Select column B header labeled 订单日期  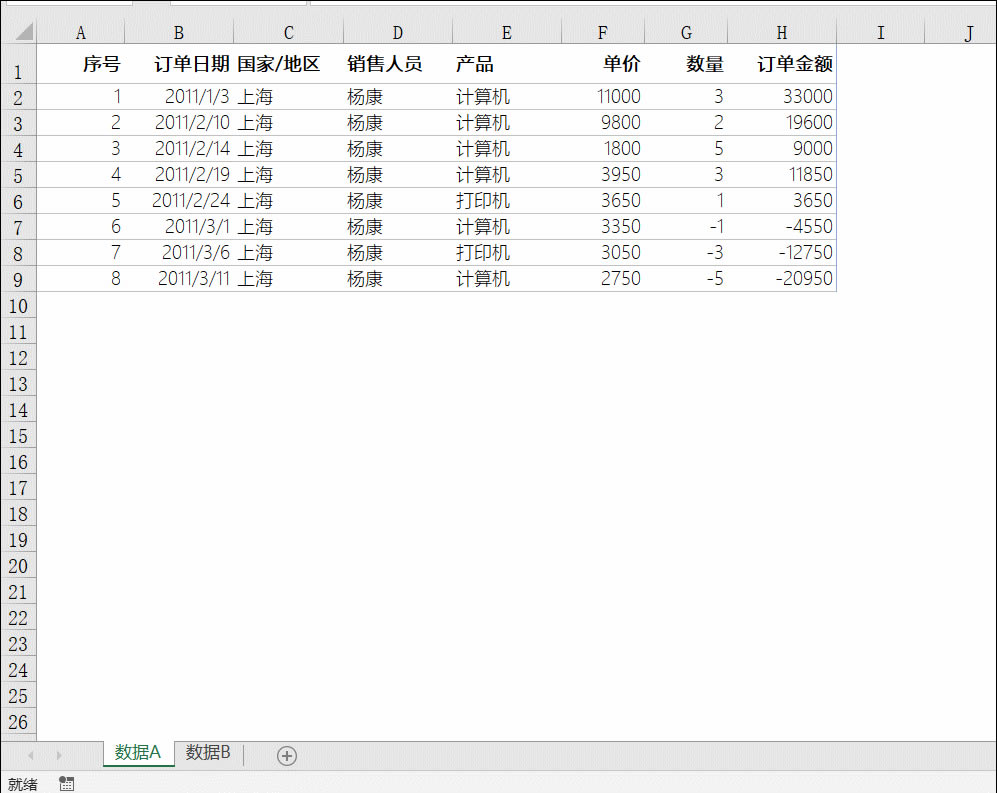[x=178, y=31]
